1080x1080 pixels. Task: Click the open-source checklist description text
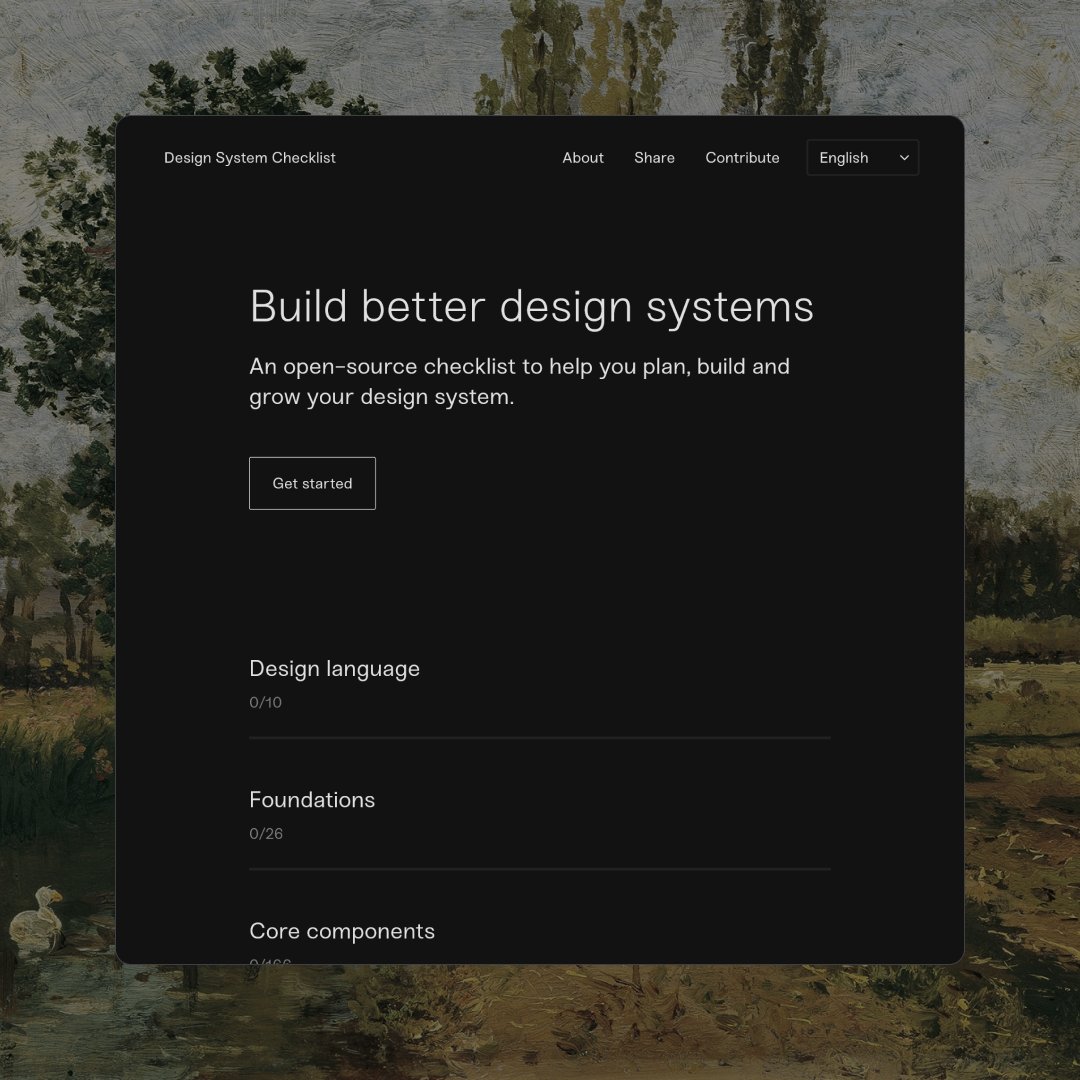519,382
